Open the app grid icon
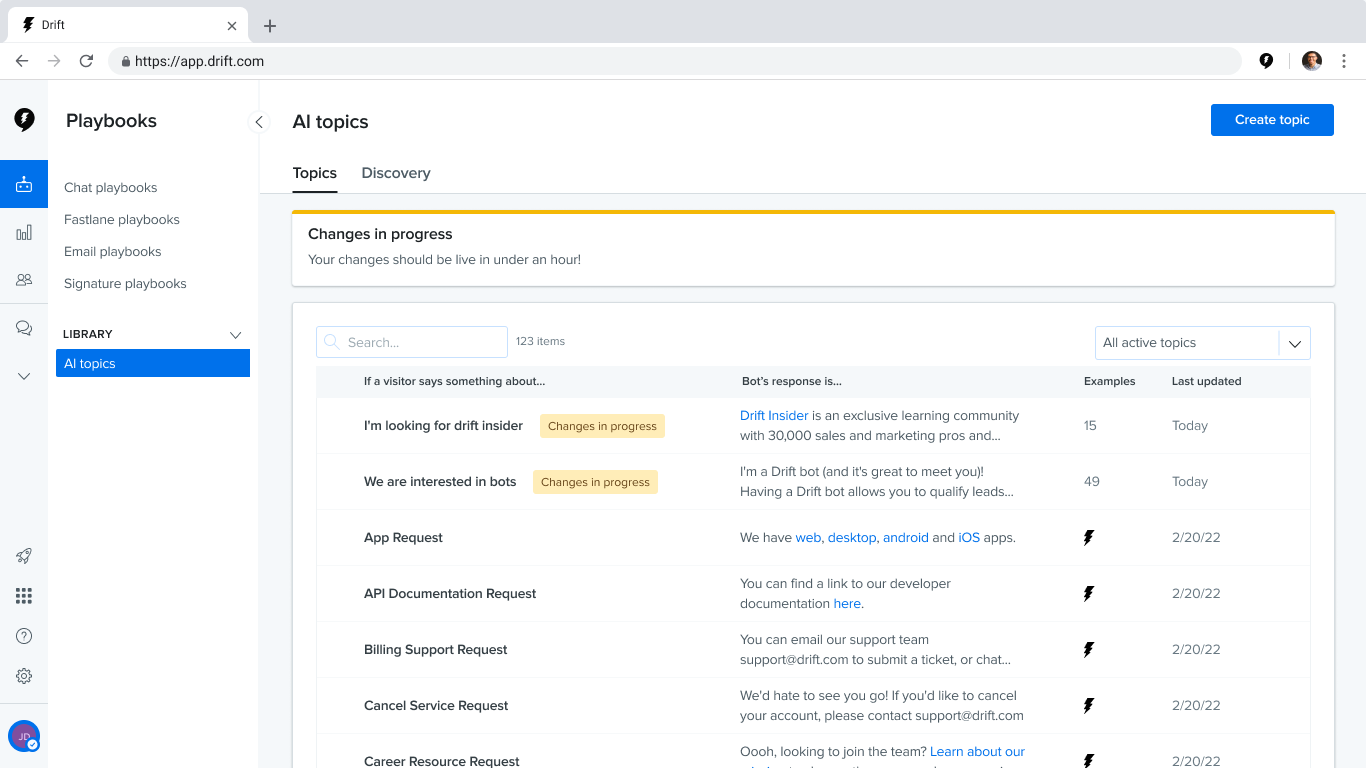The image size is (1366, 768). 24,596
